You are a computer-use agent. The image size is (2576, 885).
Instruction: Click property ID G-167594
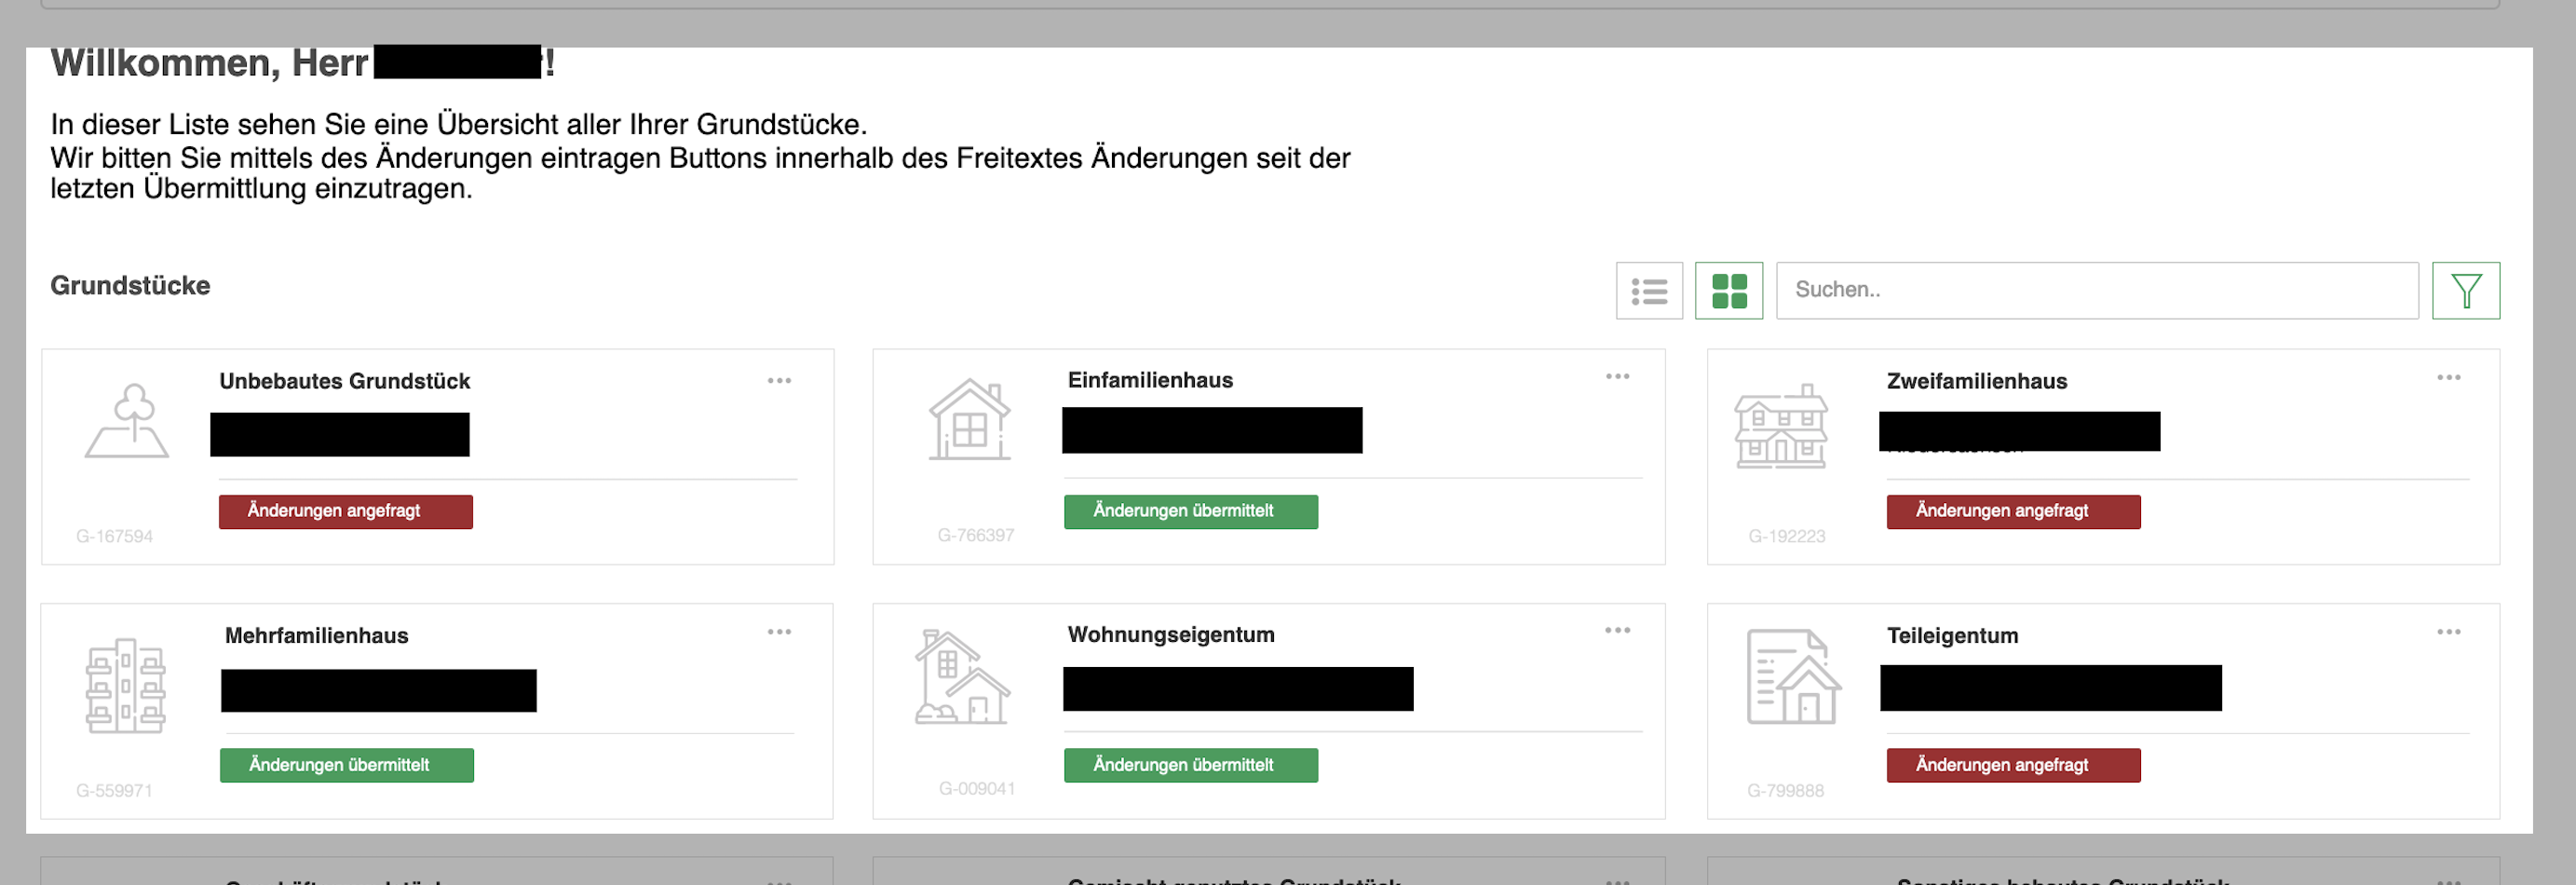click(x=114, y=537)
